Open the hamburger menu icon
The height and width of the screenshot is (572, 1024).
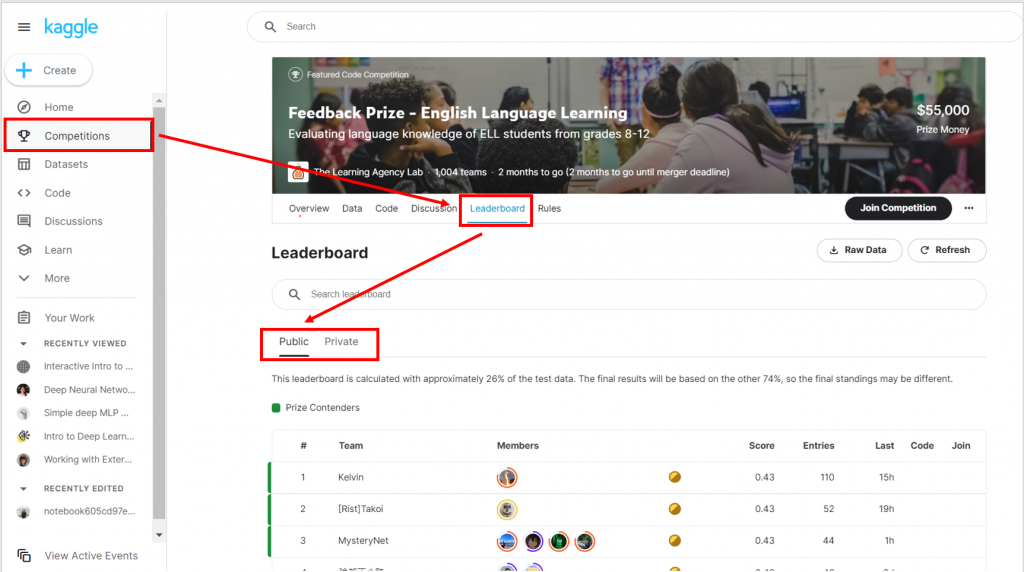[24, 27]
